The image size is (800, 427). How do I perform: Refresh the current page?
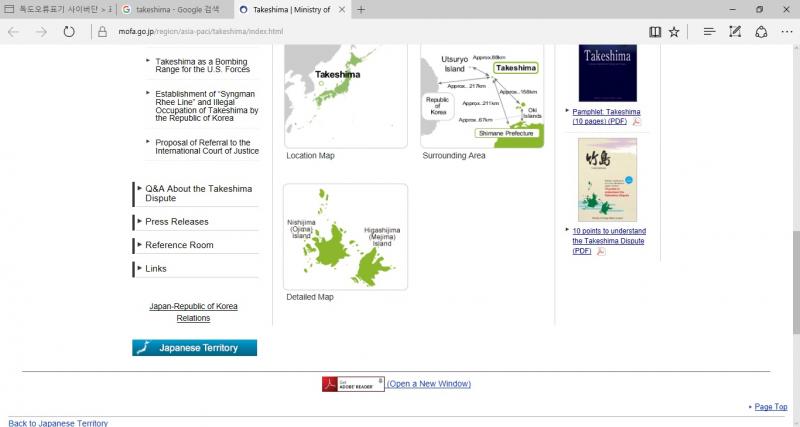(69, 32)
